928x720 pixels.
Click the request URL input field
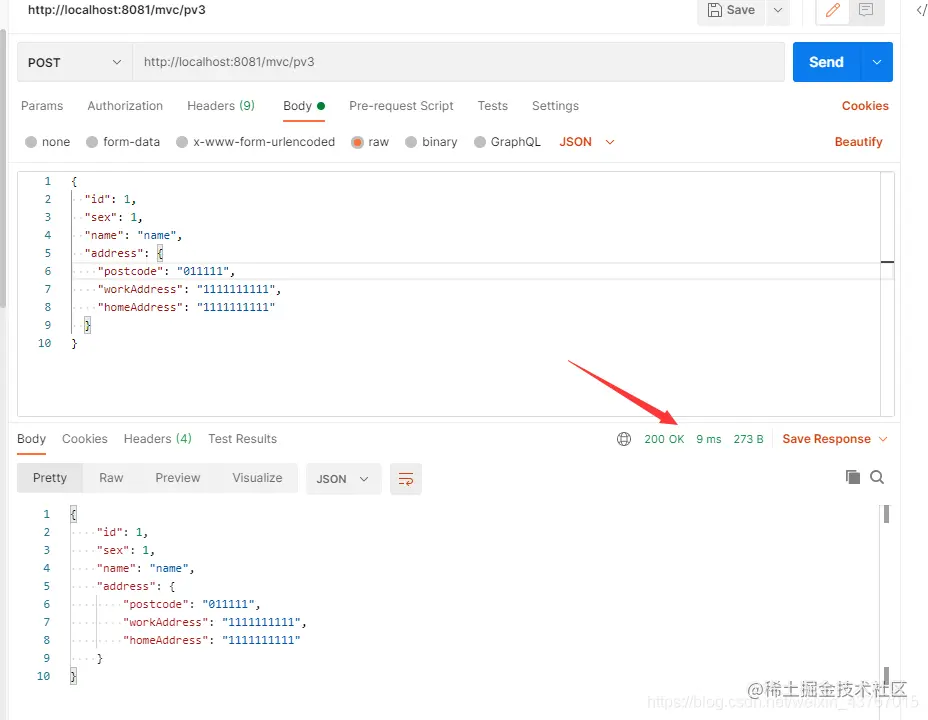[458, 62]
